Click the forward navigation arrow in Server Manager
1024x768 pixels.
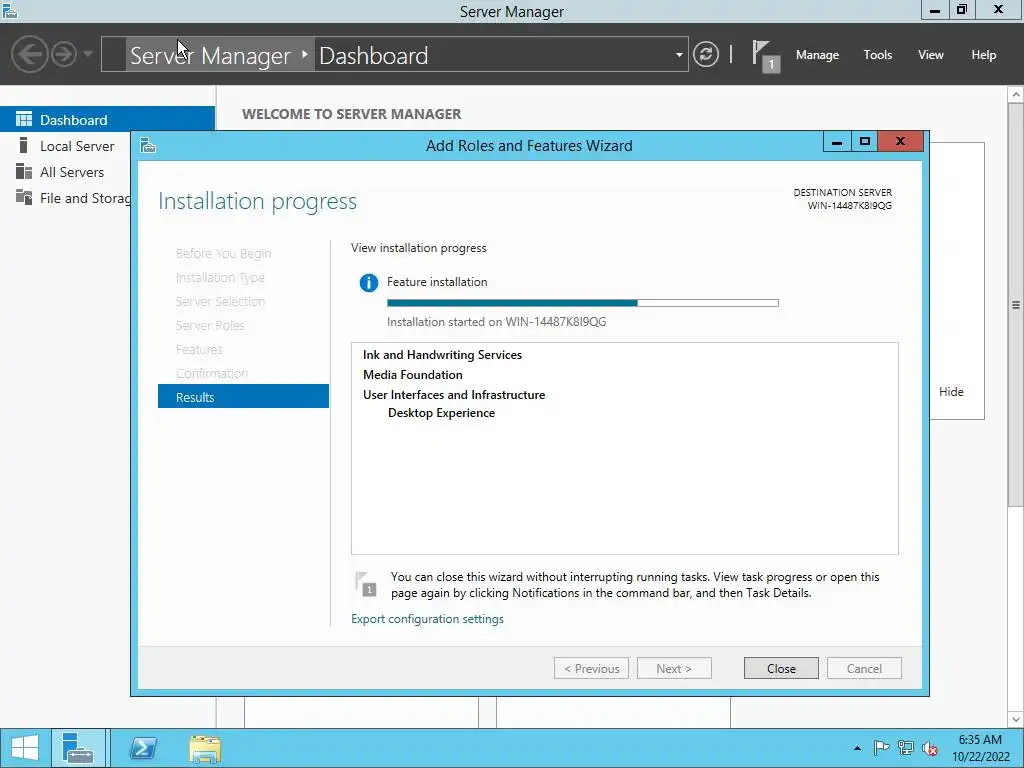(64, 54)
